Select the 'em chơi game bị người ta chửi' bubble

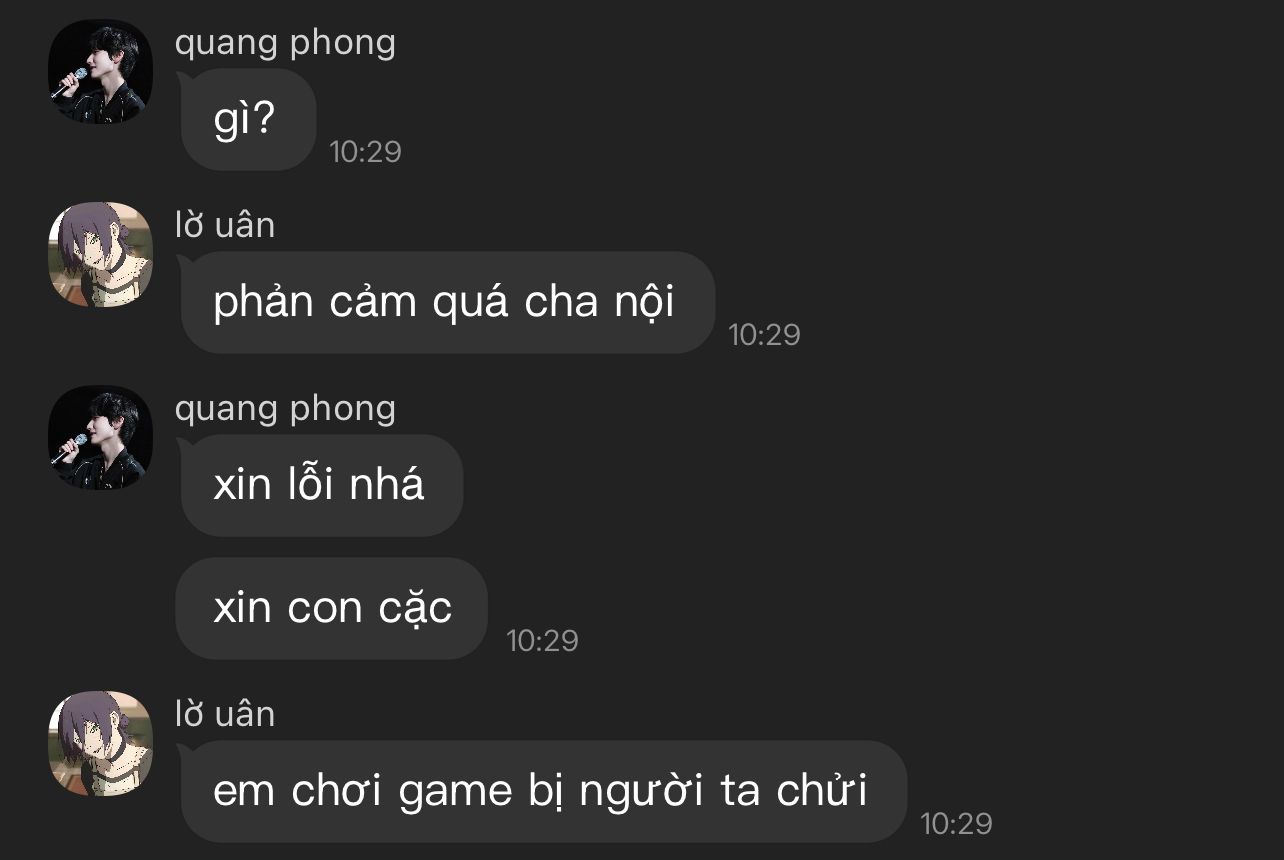click(541, 791)
